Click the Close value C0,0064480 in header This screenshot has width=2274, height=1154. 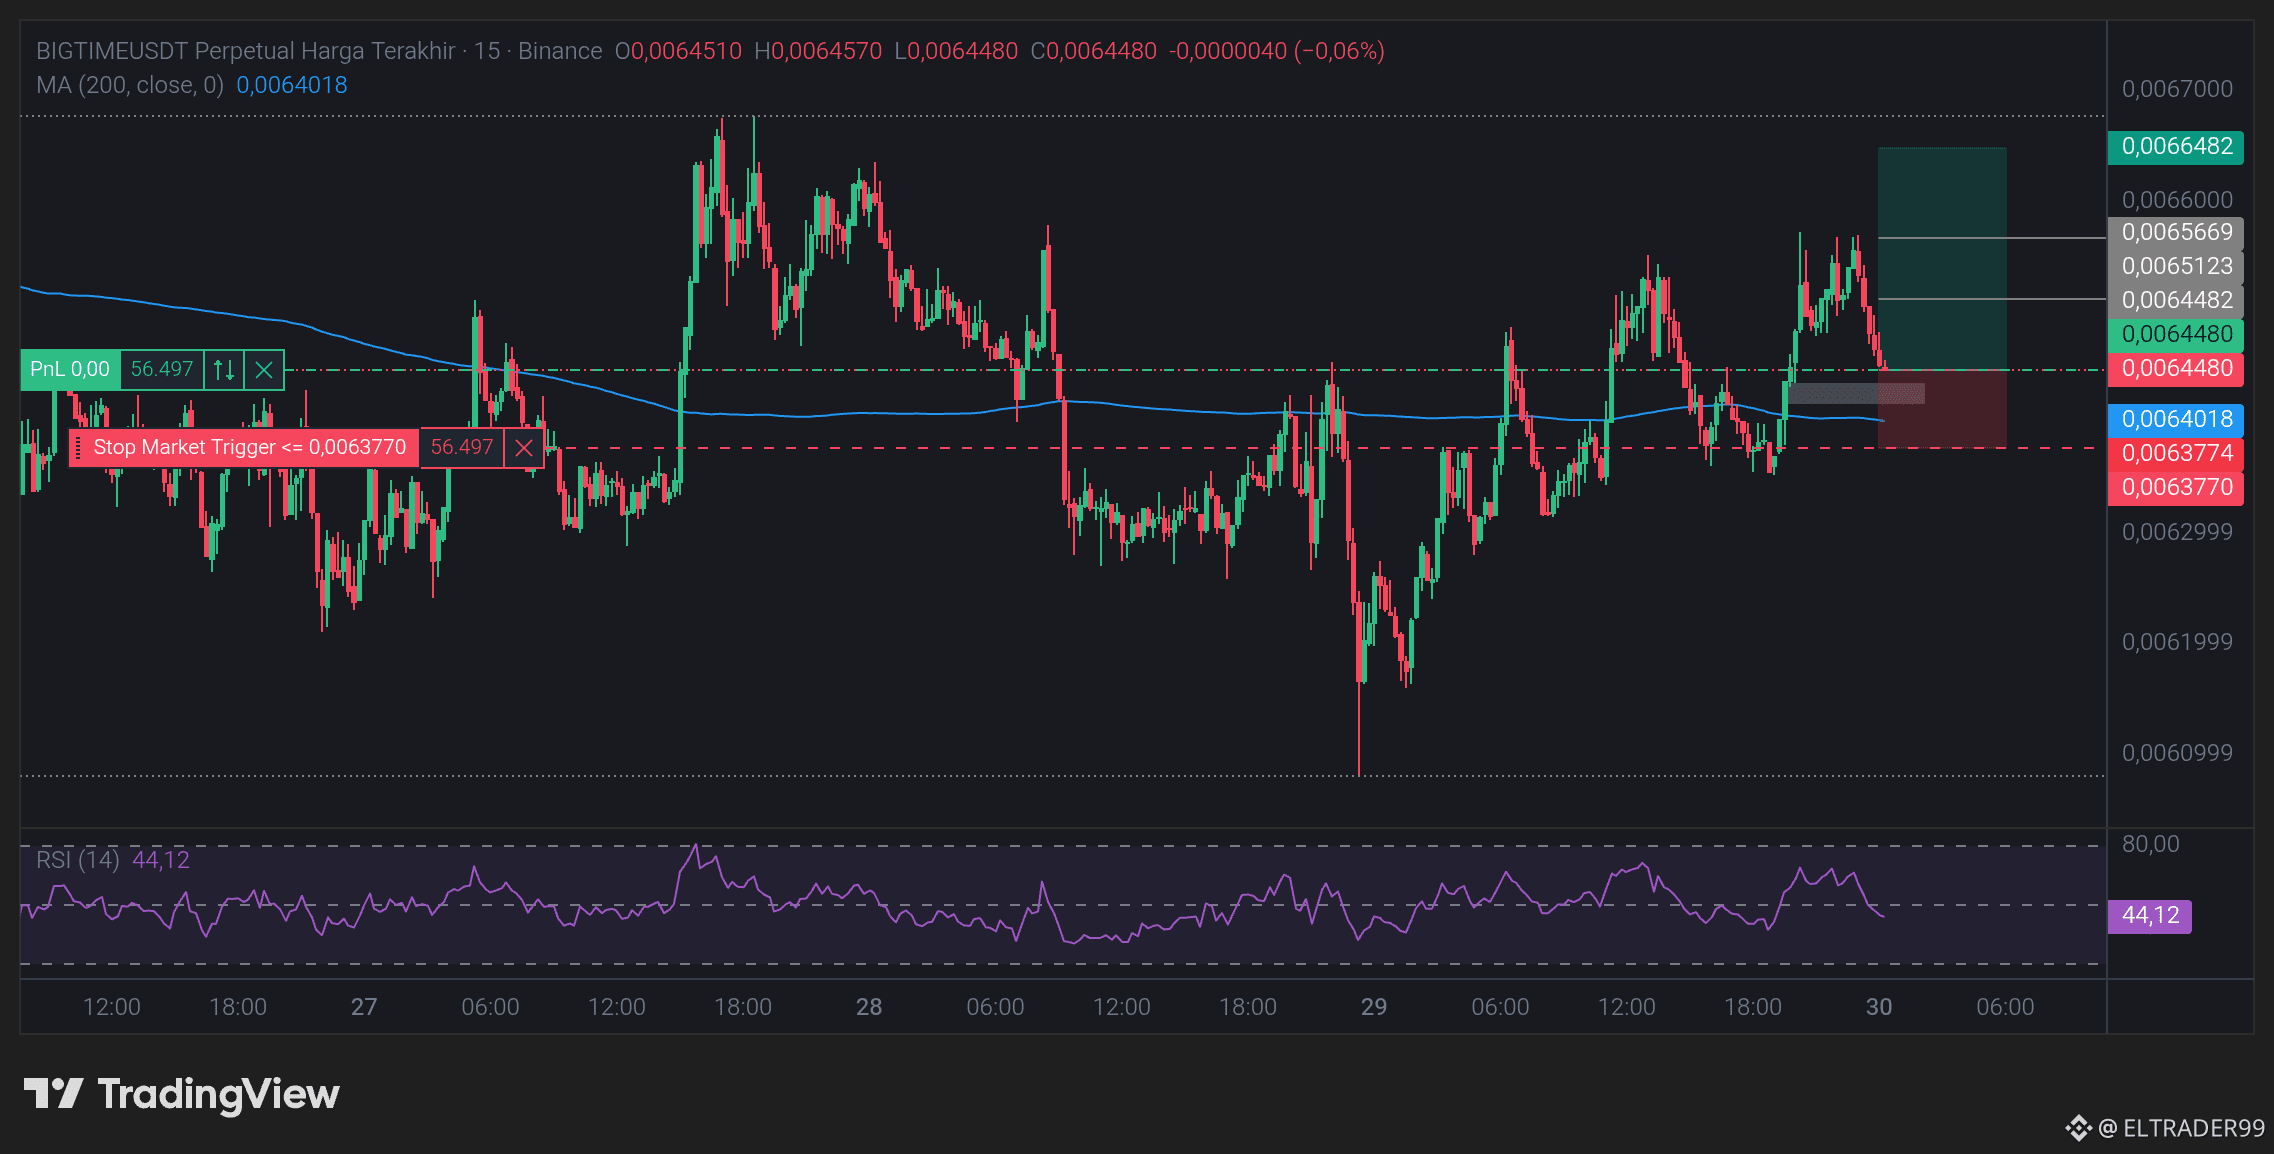point(1093,51)
